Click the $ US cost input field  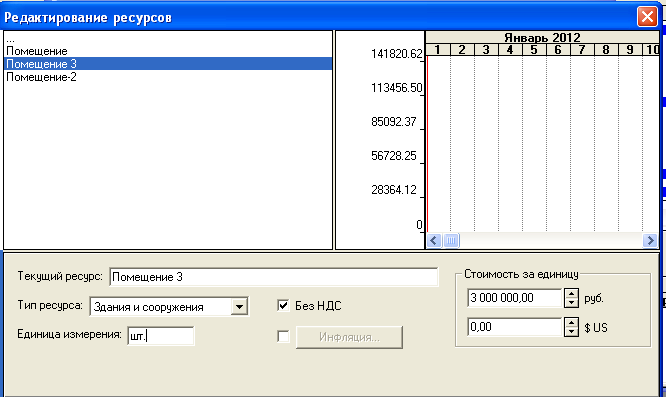pos(514,327)
